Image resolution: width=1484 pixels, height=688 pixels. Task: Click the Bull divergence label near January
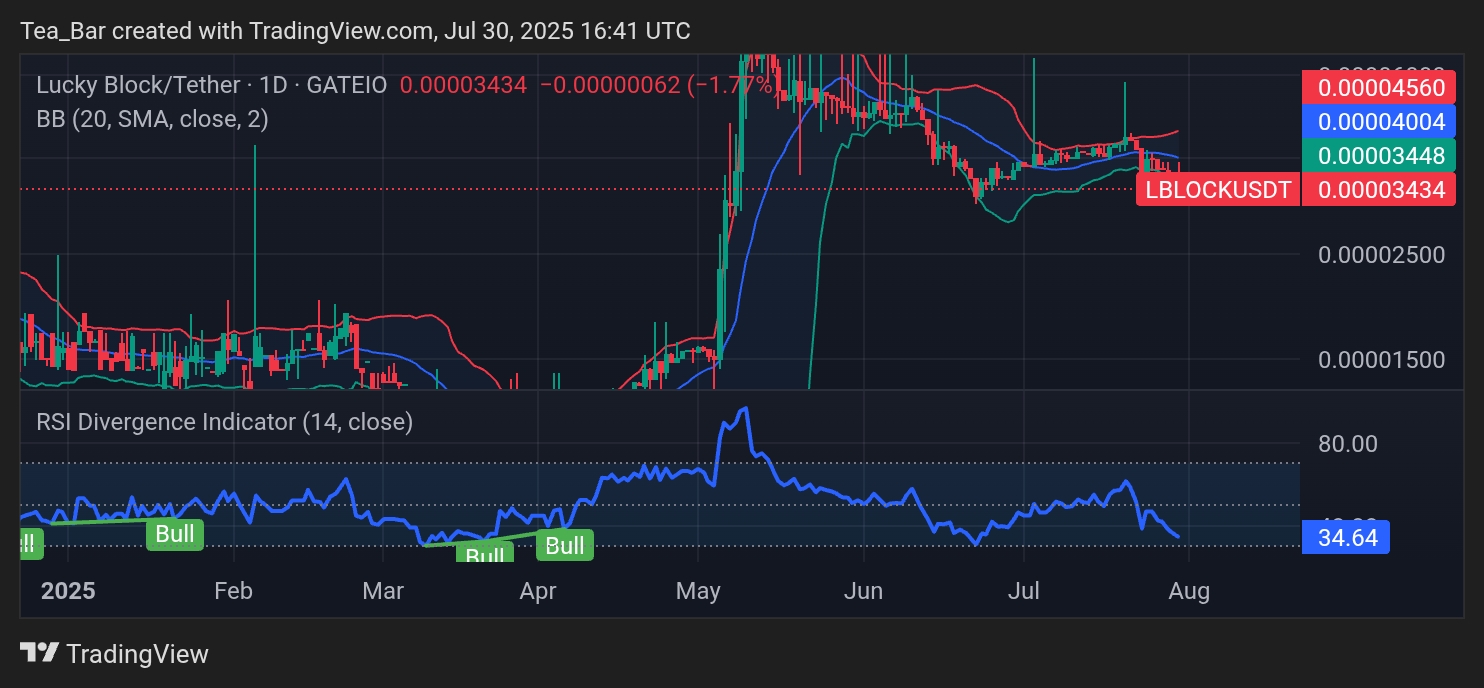tap(175, 534)
